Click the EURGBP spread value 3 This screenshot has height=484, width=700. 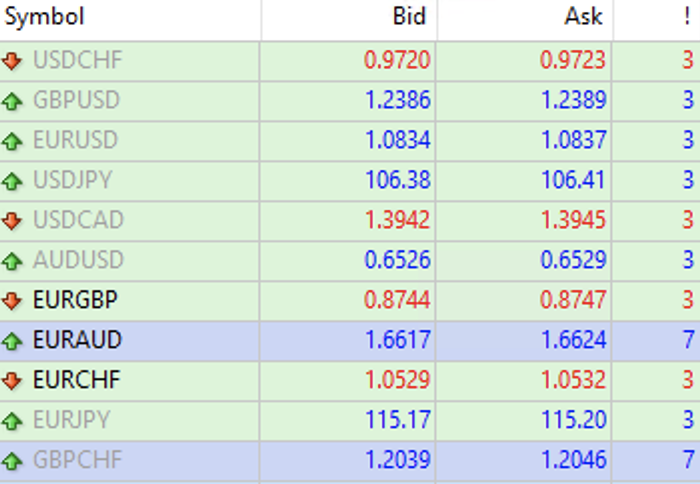[x=688, y=300]
